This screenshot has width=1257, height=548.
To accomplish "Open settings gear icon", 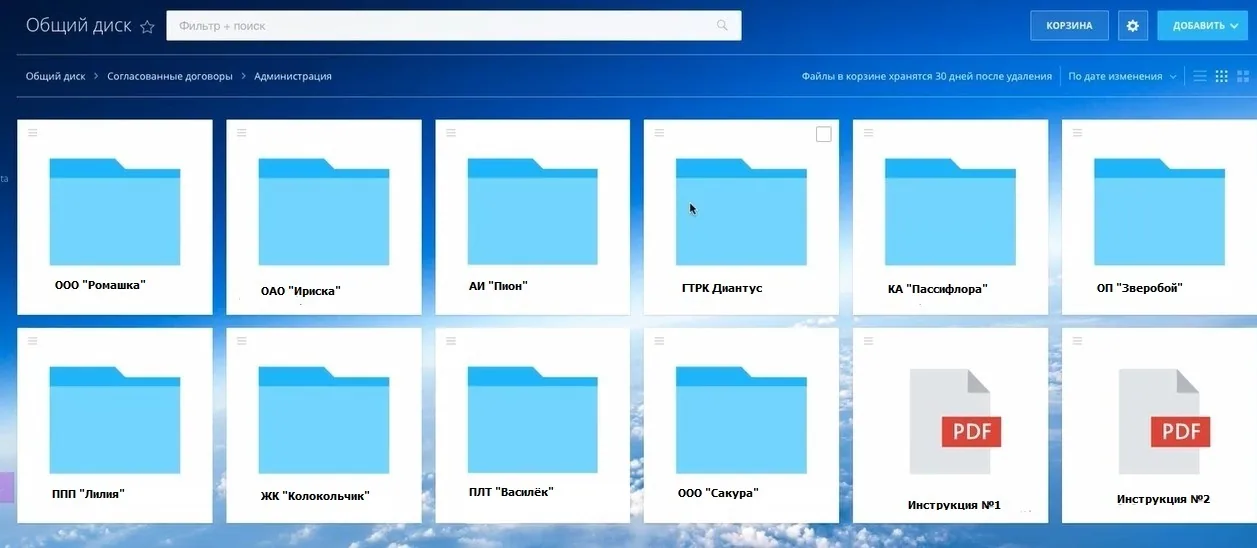I will (1133, 26).
